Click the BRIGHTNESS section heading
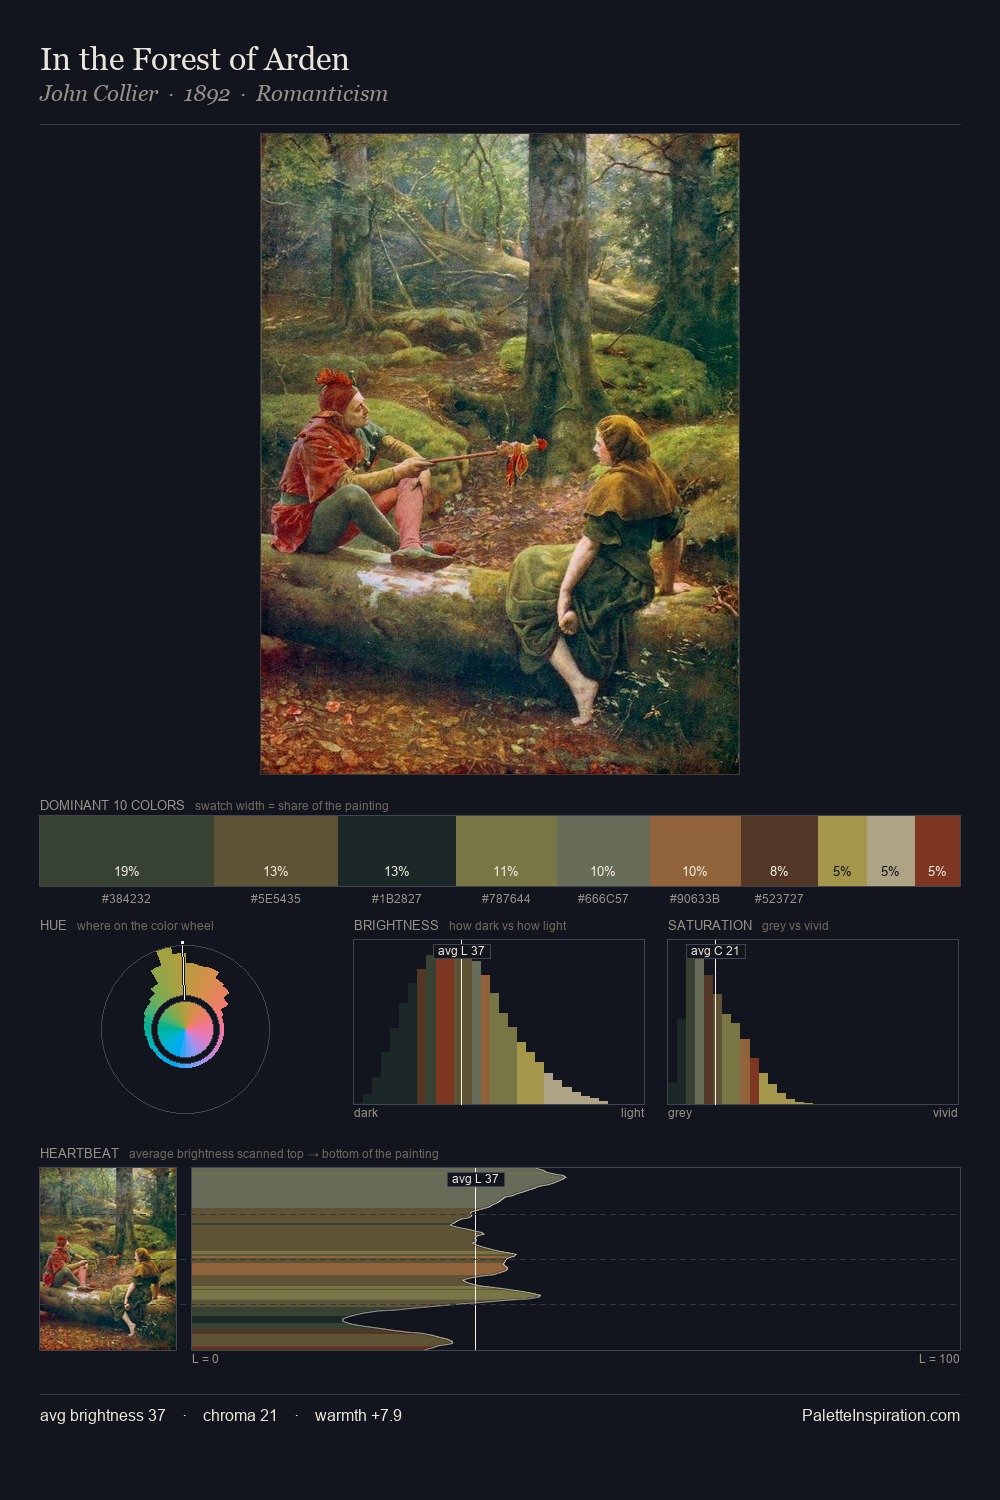The height and width of the screenshot is (1500, 1000). pos(396,925)
